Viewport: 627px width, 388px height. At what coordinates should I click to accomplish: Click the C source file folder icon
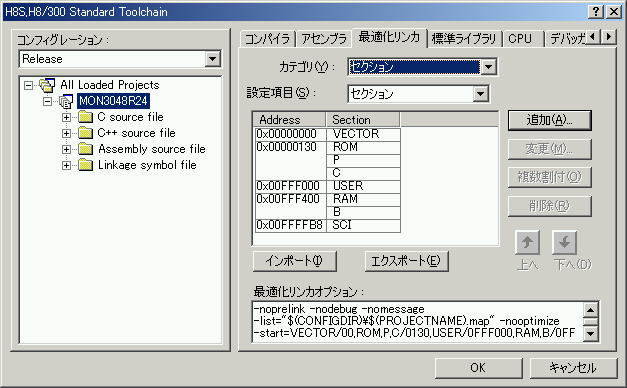[x=85, y=117]
